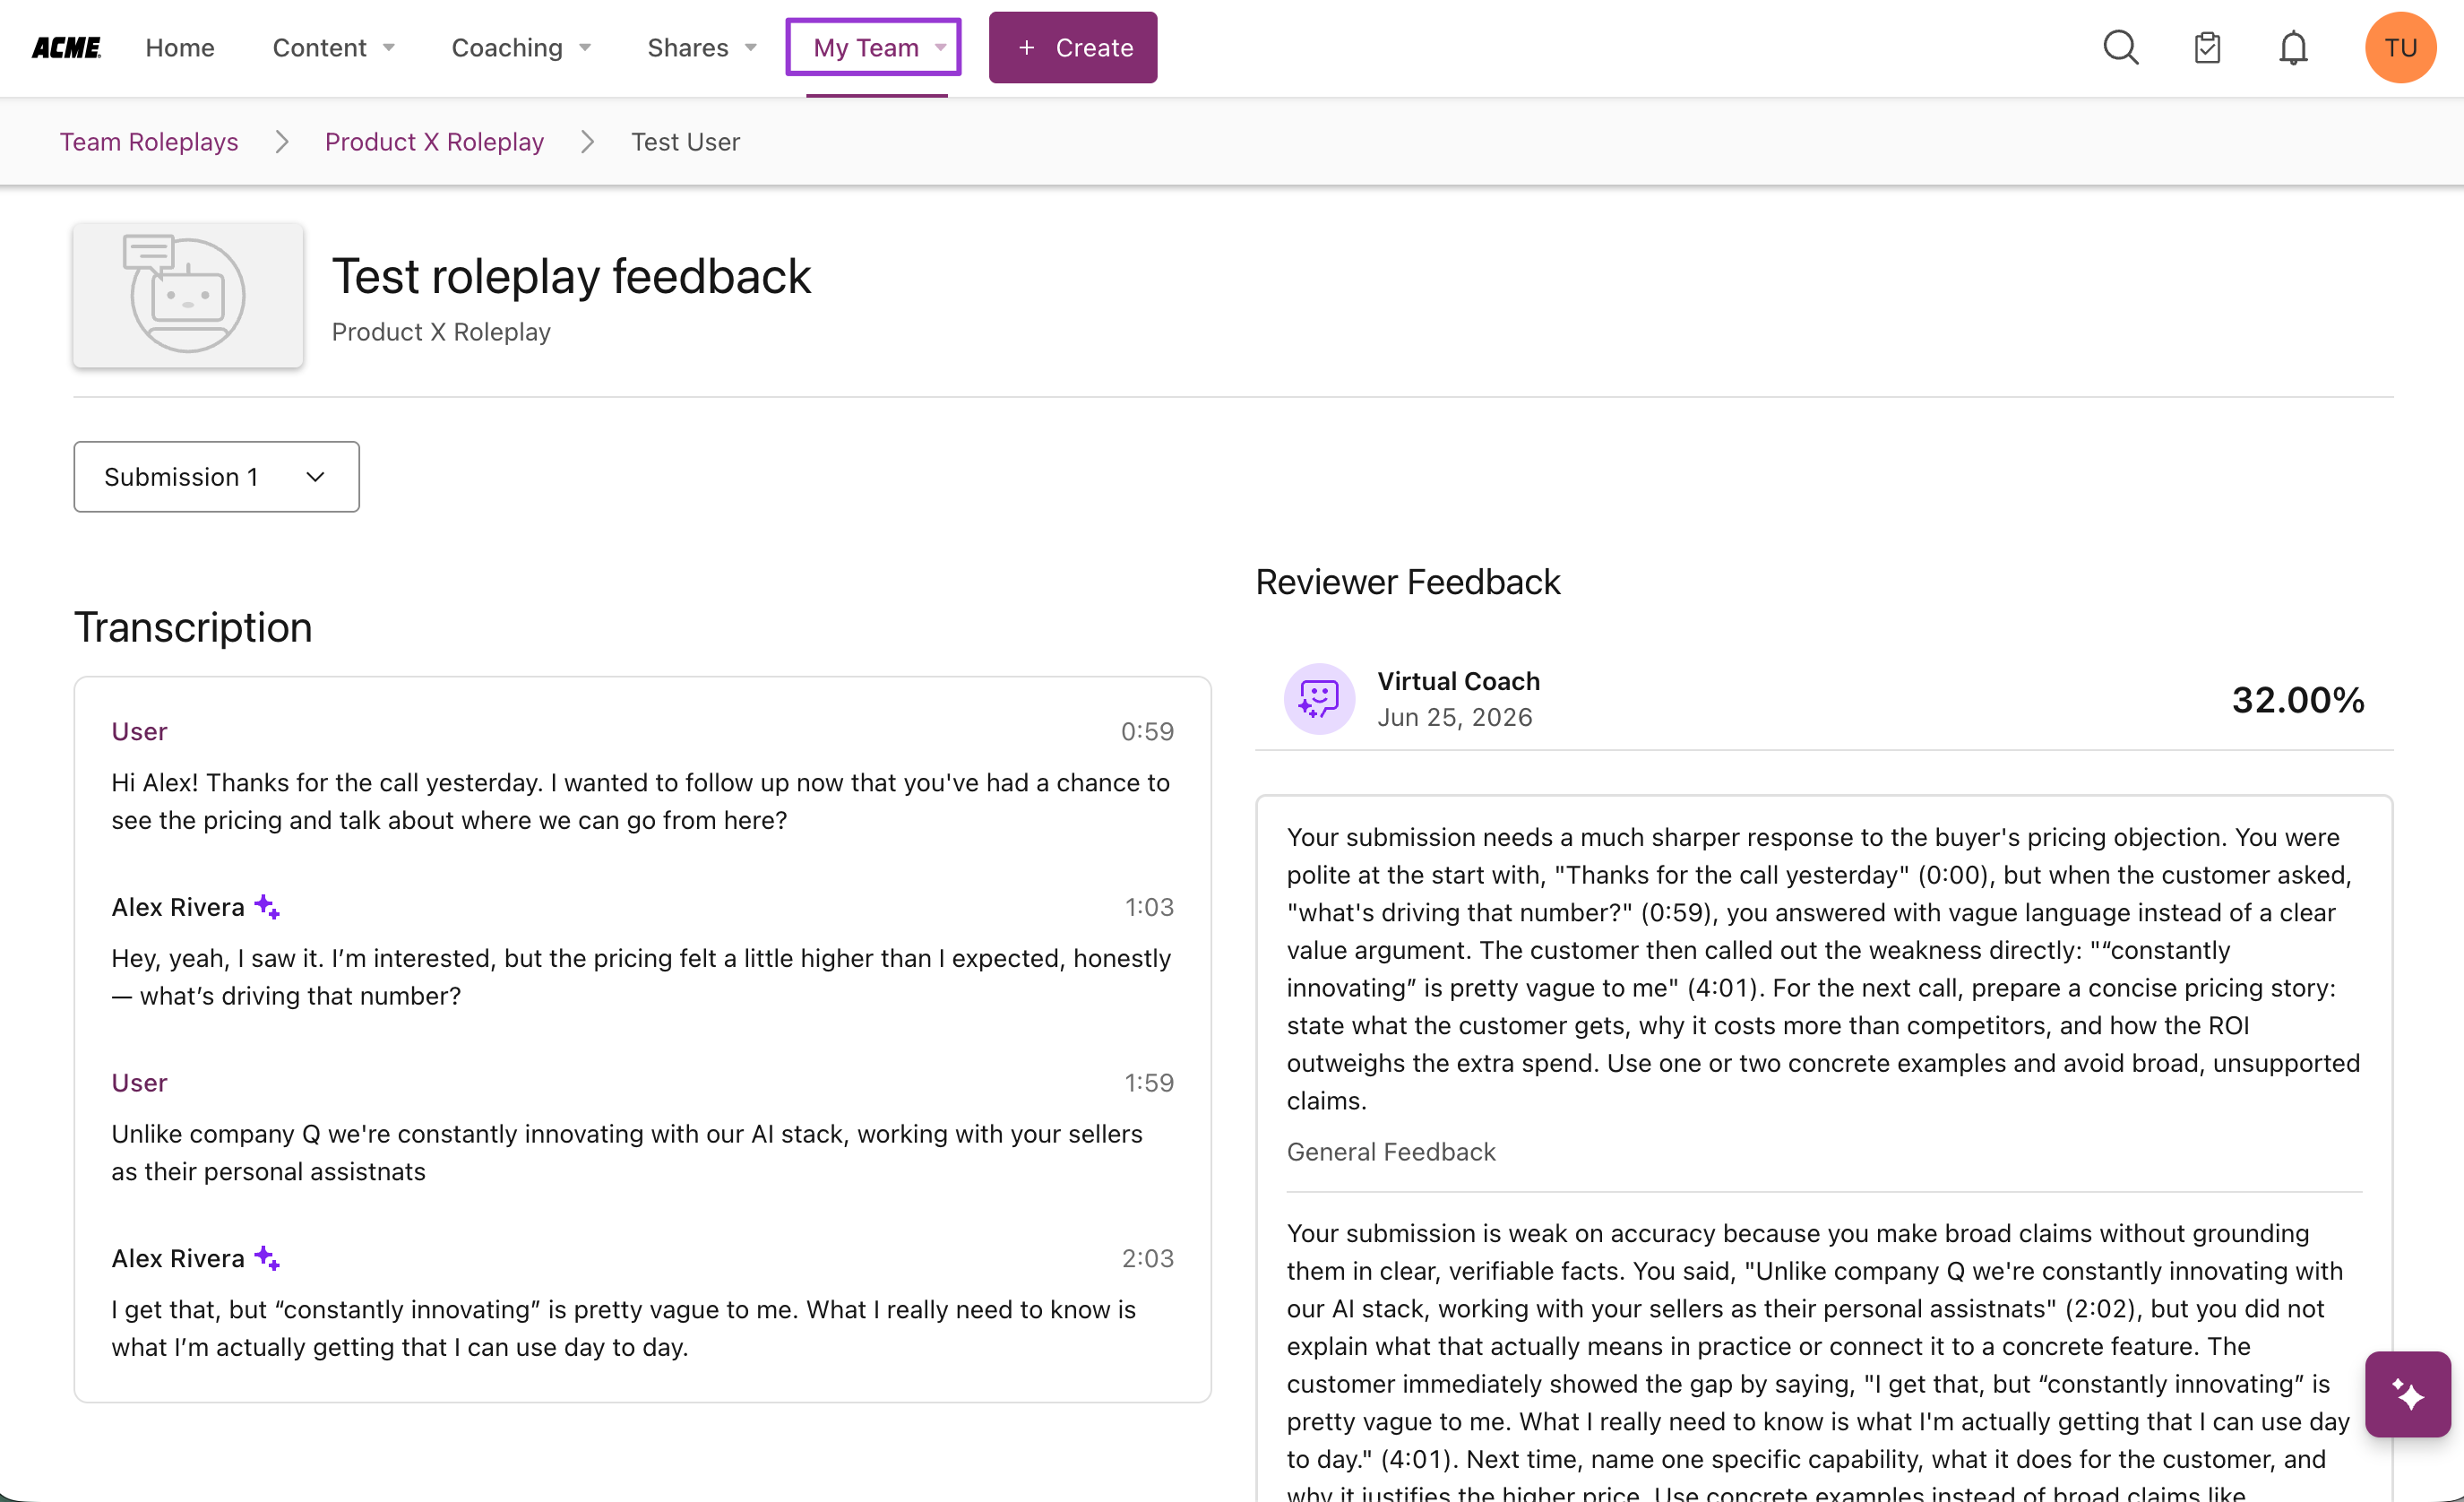This screenshot has height=1502, width=2464.
Task: Click Test User breadcrumb text
Action: coord(685,142)
